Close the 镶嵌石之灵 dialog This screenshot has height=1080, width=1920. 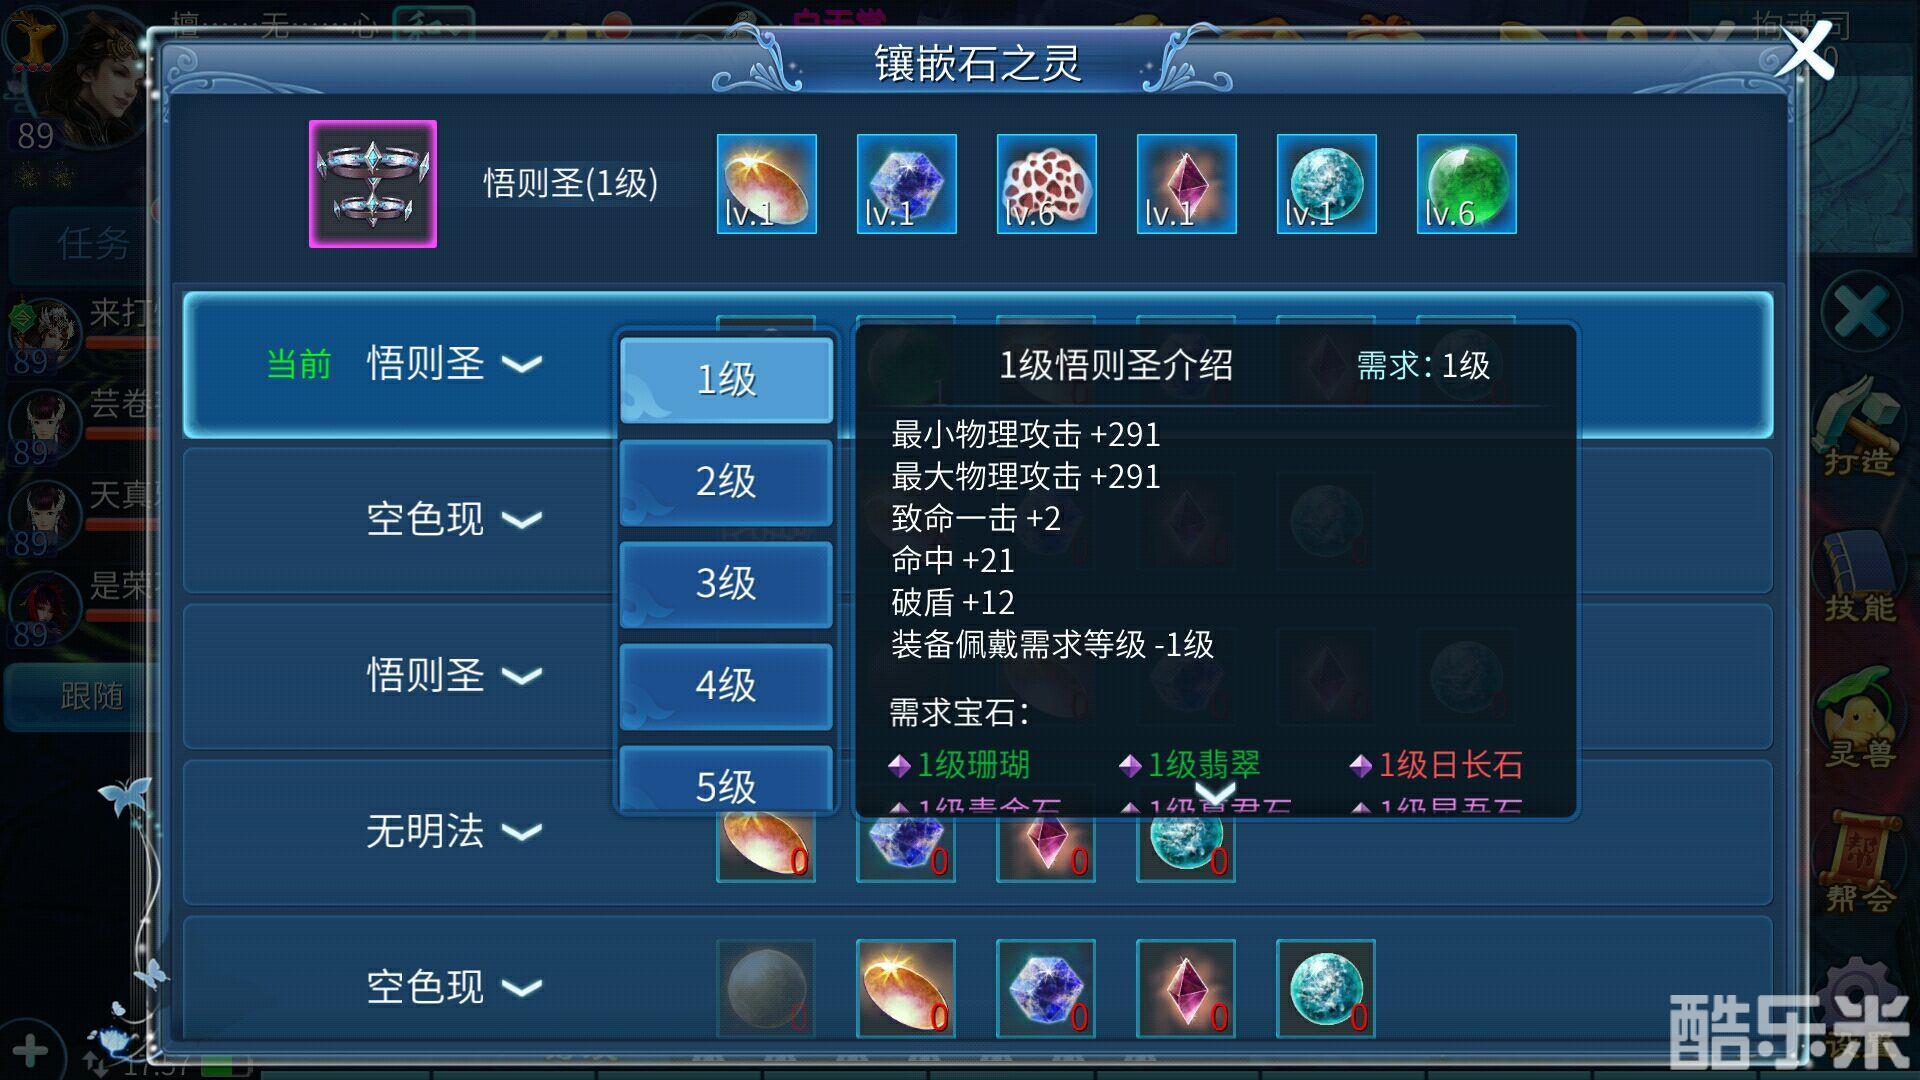pos(1805,50)
